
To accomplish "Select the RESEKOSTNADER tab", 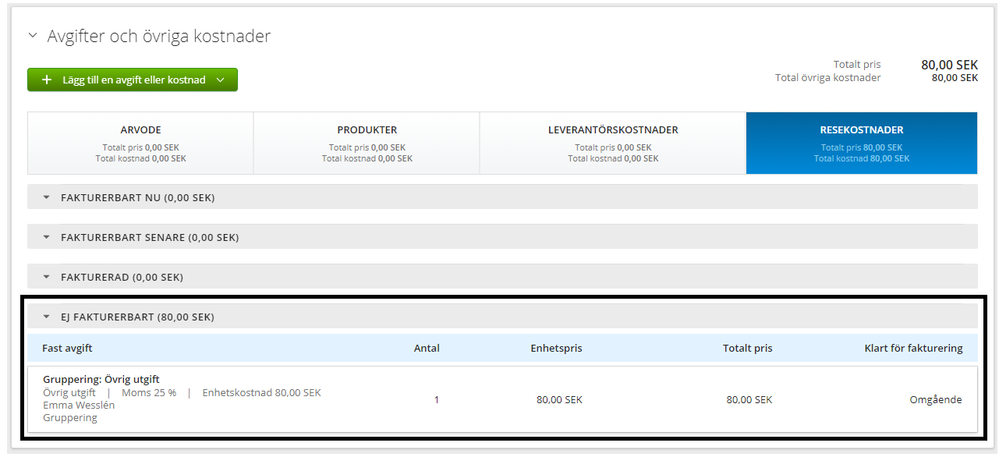I will point(861,143).
